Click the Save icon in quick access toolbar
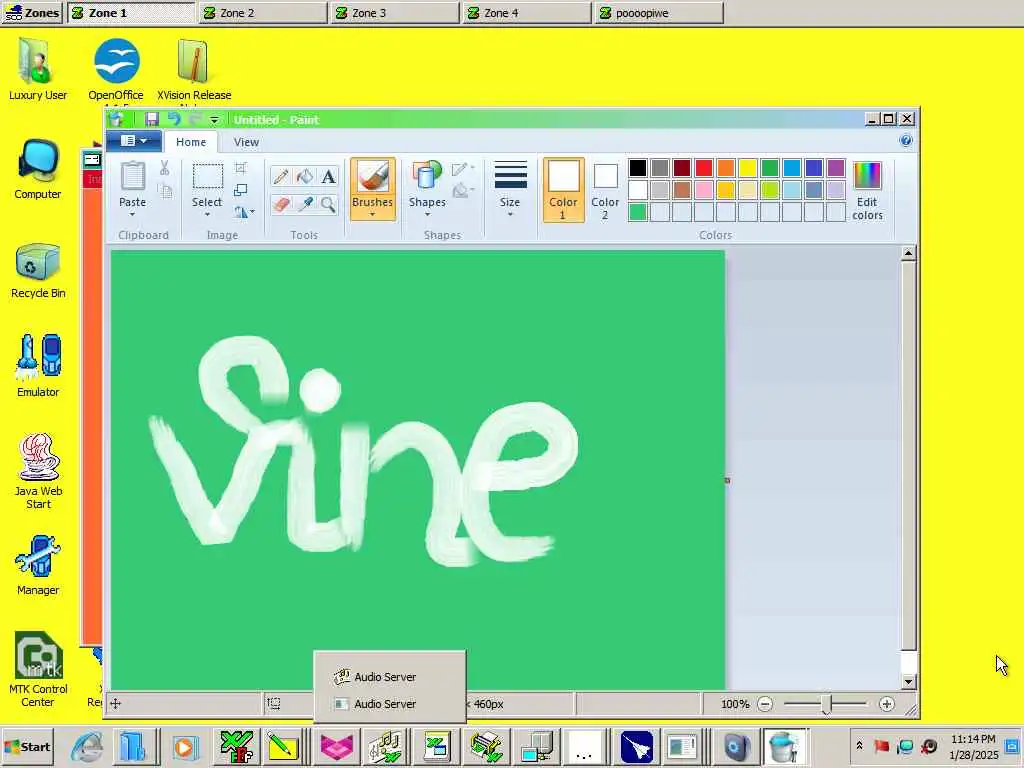 tap(152, 120)
